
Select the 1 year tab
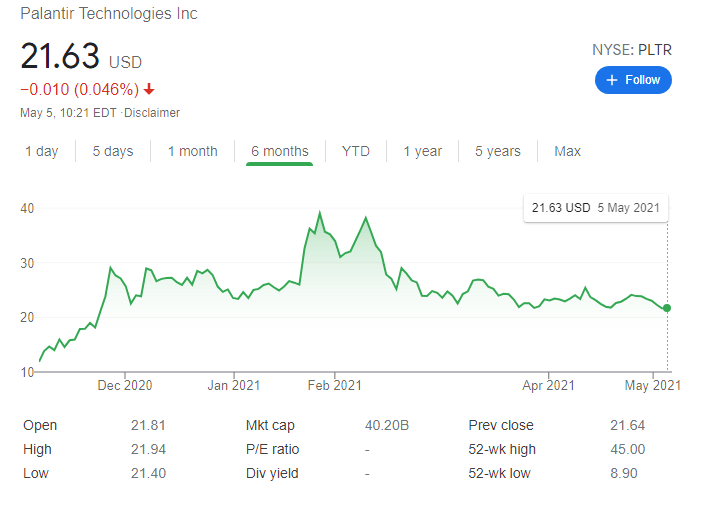[x=422, y=151]
